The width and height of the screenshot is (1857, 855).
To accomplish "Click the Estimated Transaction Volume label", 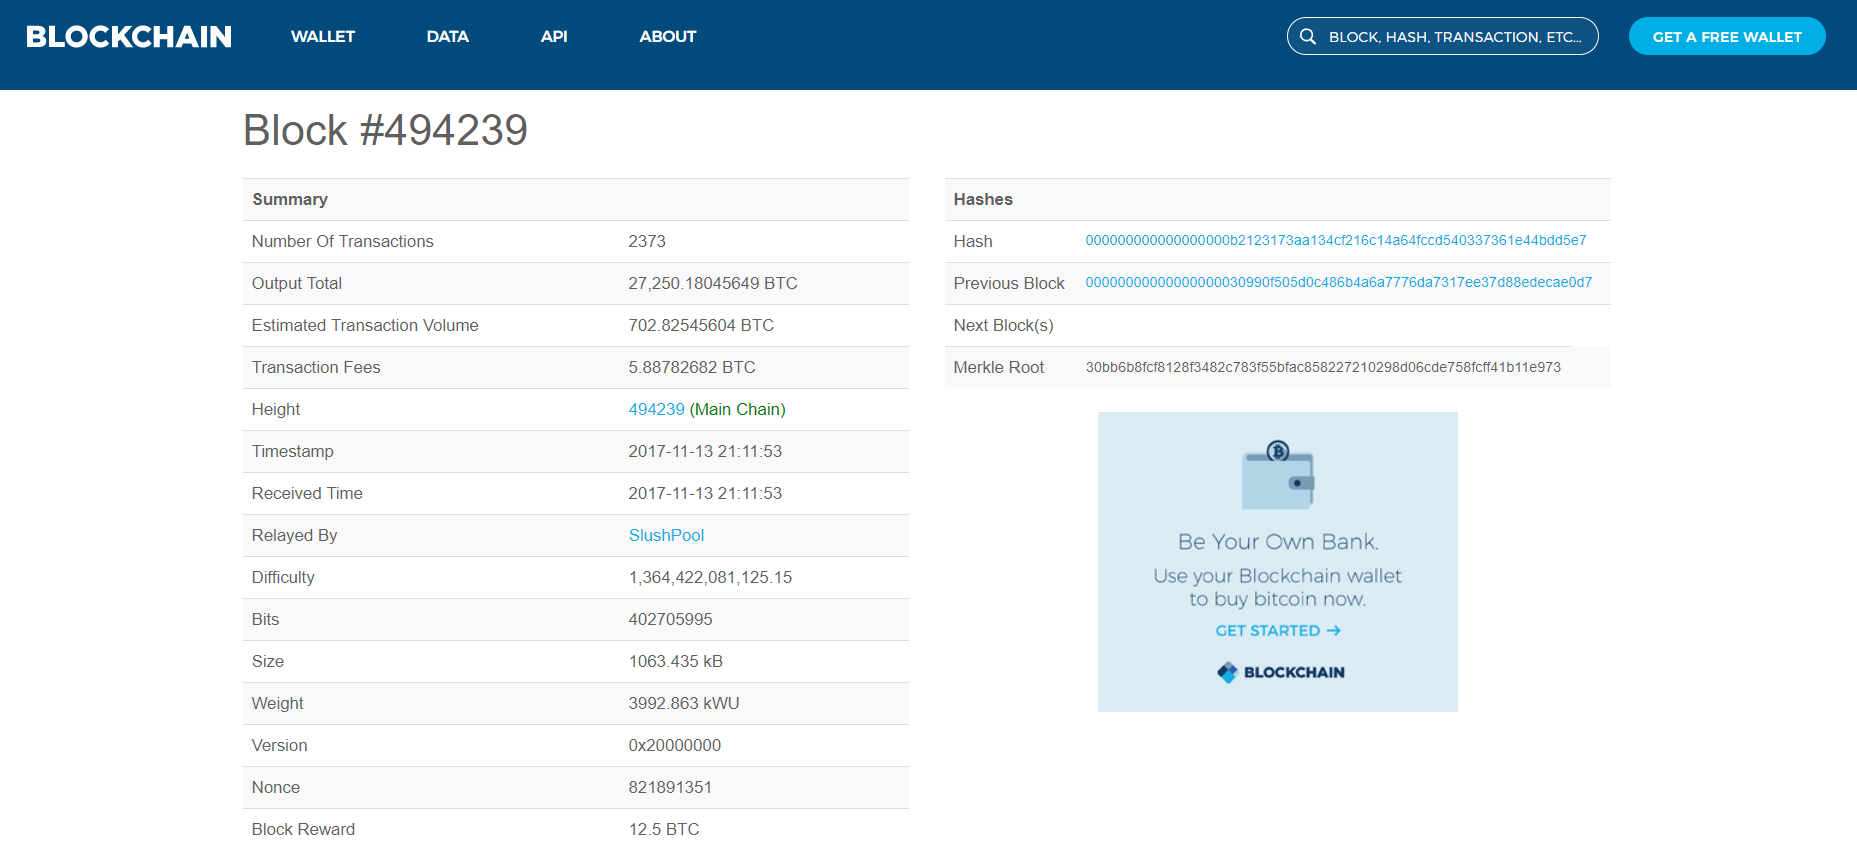I will pos(365,325).
